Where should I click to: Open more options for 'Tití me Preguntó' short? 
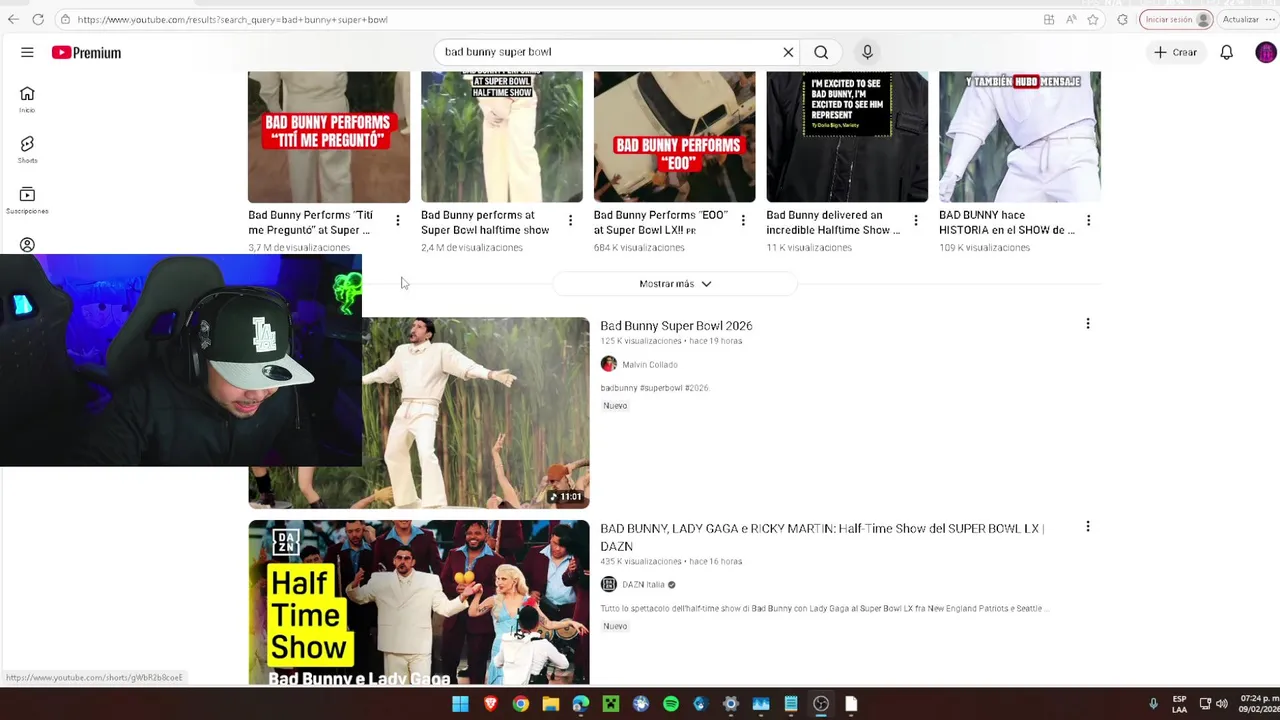[x=398, y=220]
